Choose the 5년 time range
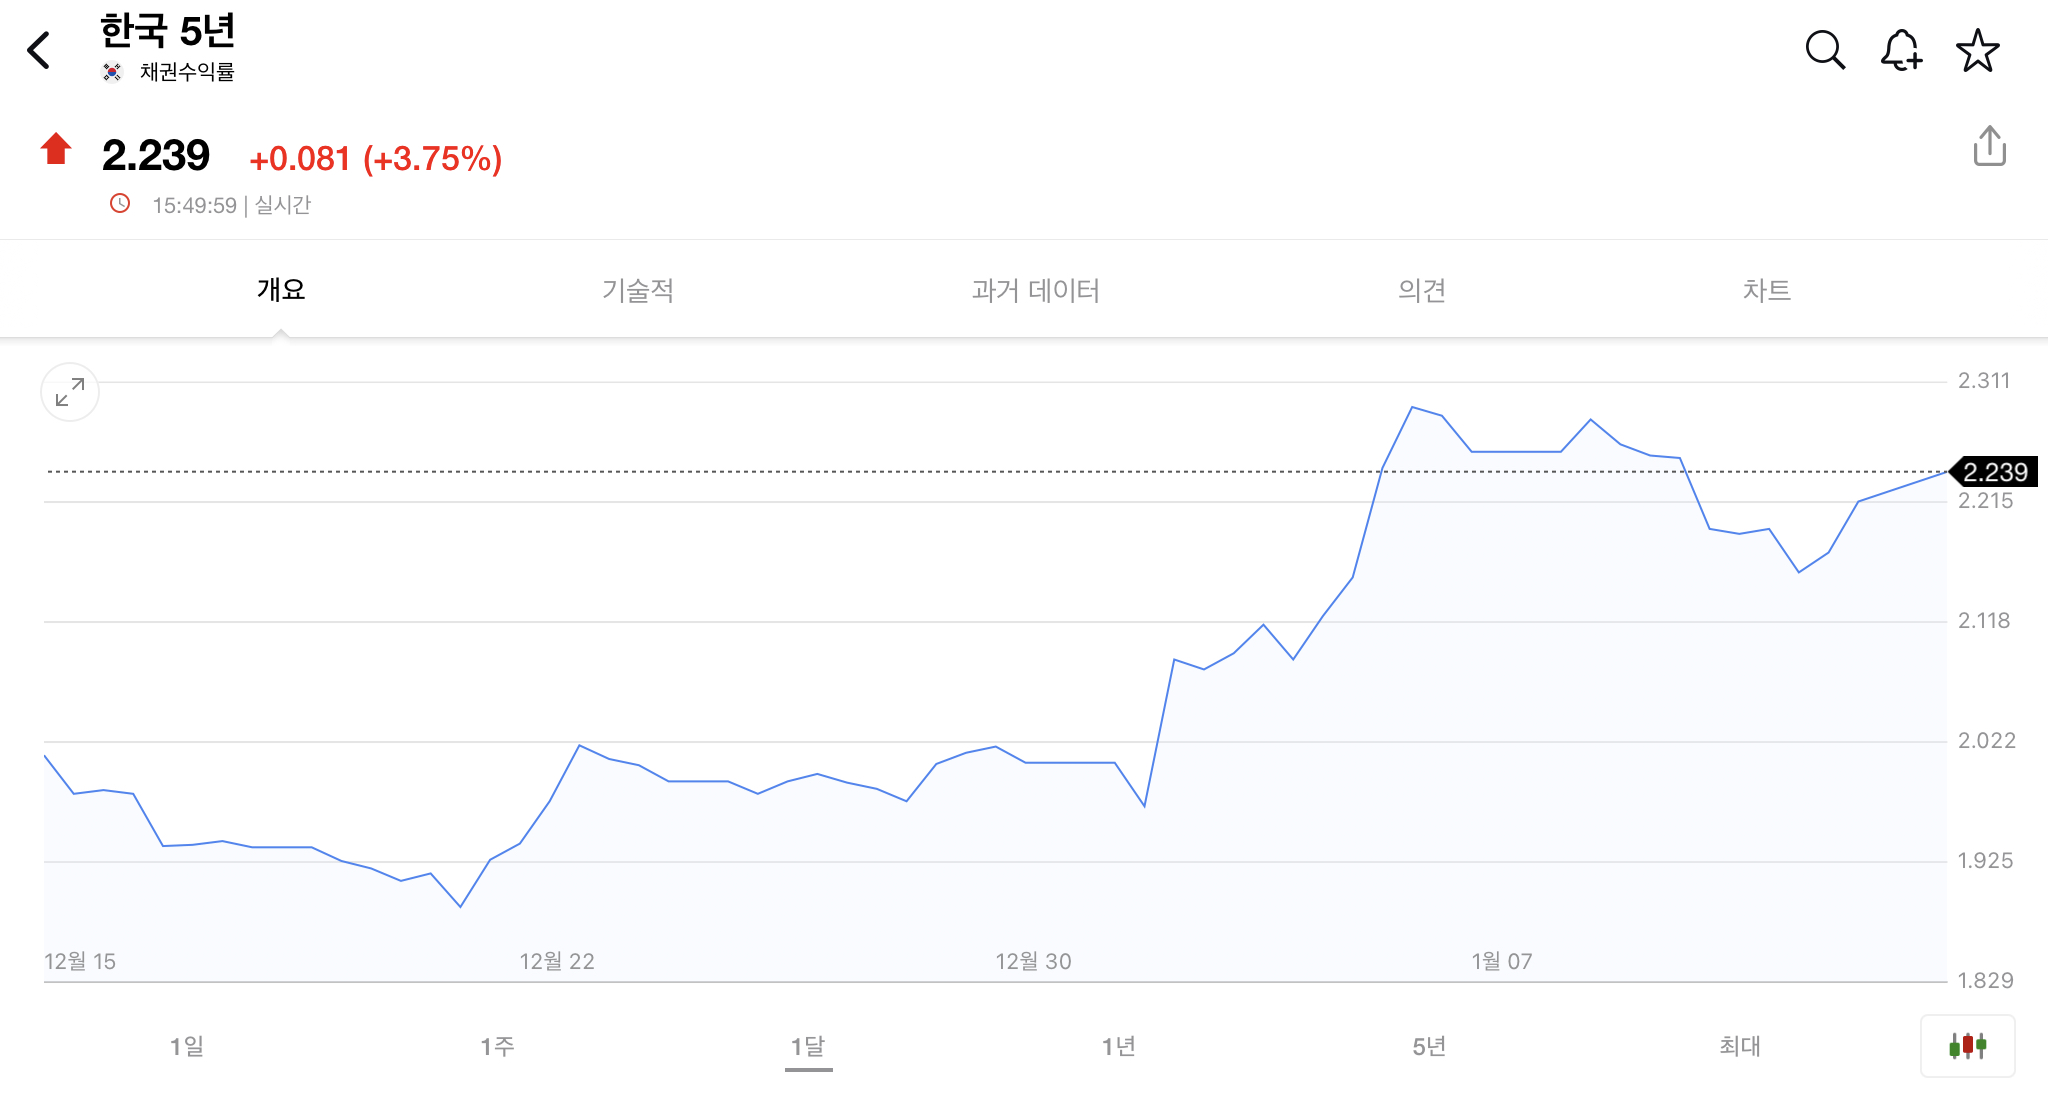This screenshot has height=1099, width=2048. [1430, 1046]
